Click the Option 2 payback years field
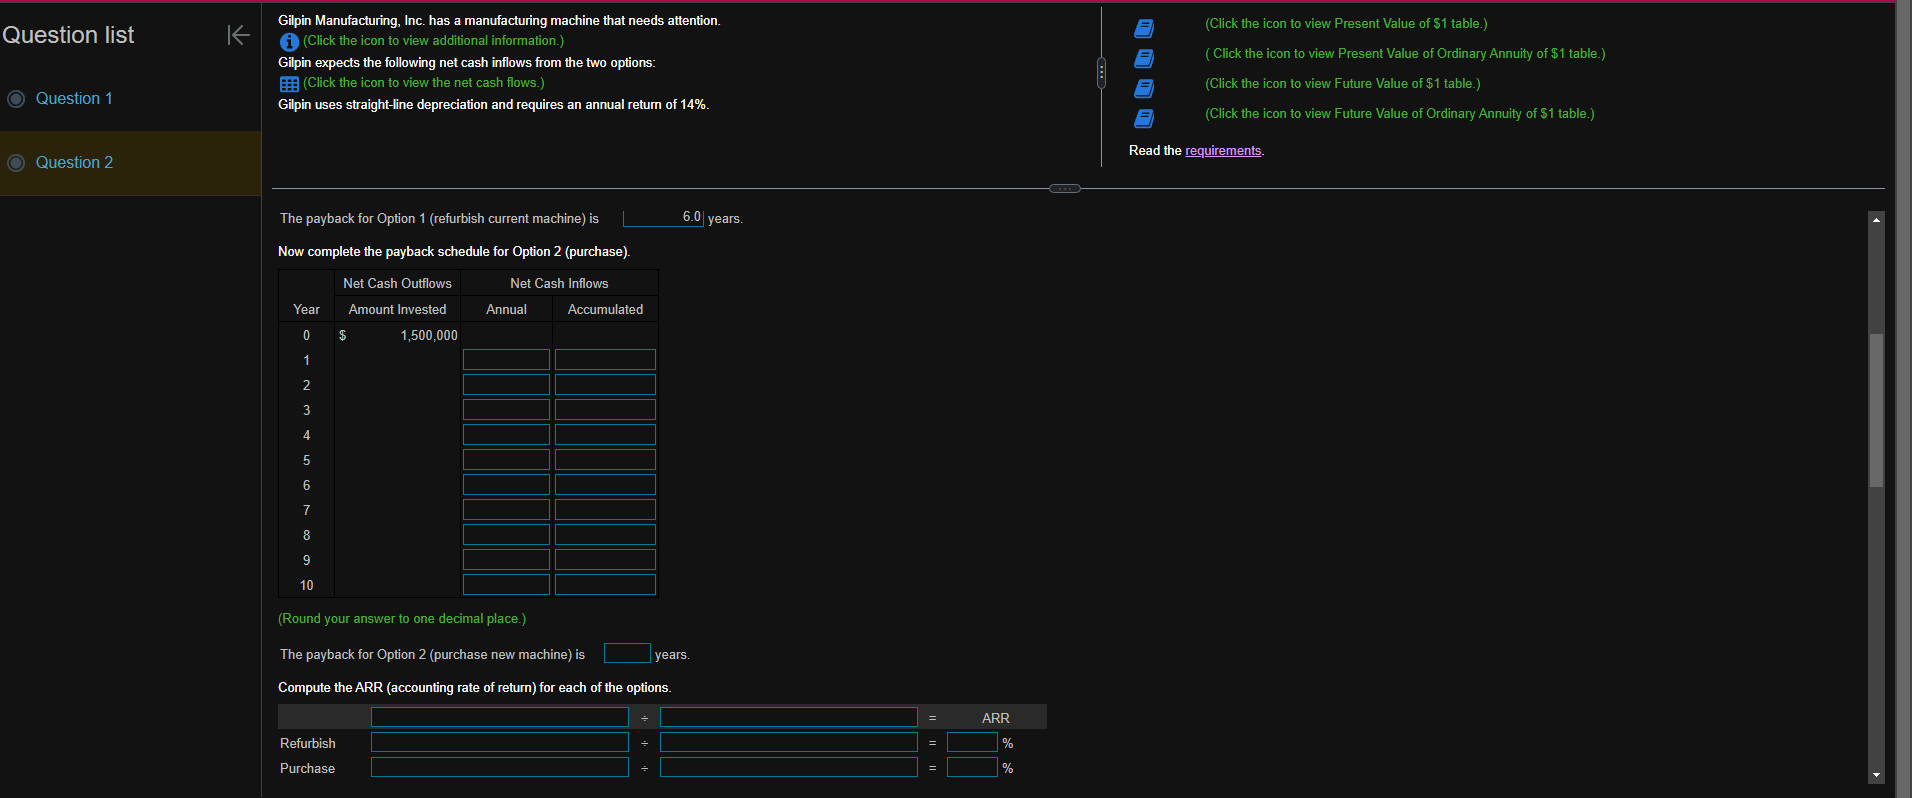1912x798 pixels. 627,653
